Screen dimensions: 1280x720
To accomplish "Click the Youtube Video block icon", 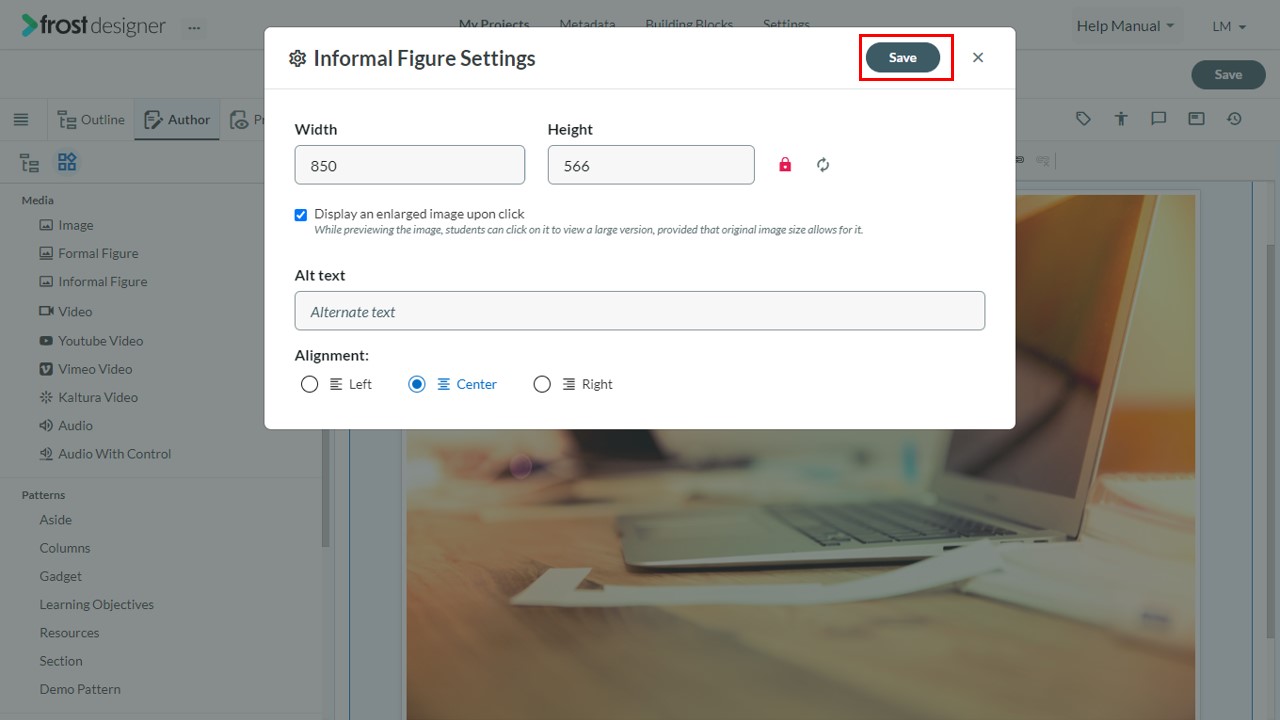I will click(46, 340).
